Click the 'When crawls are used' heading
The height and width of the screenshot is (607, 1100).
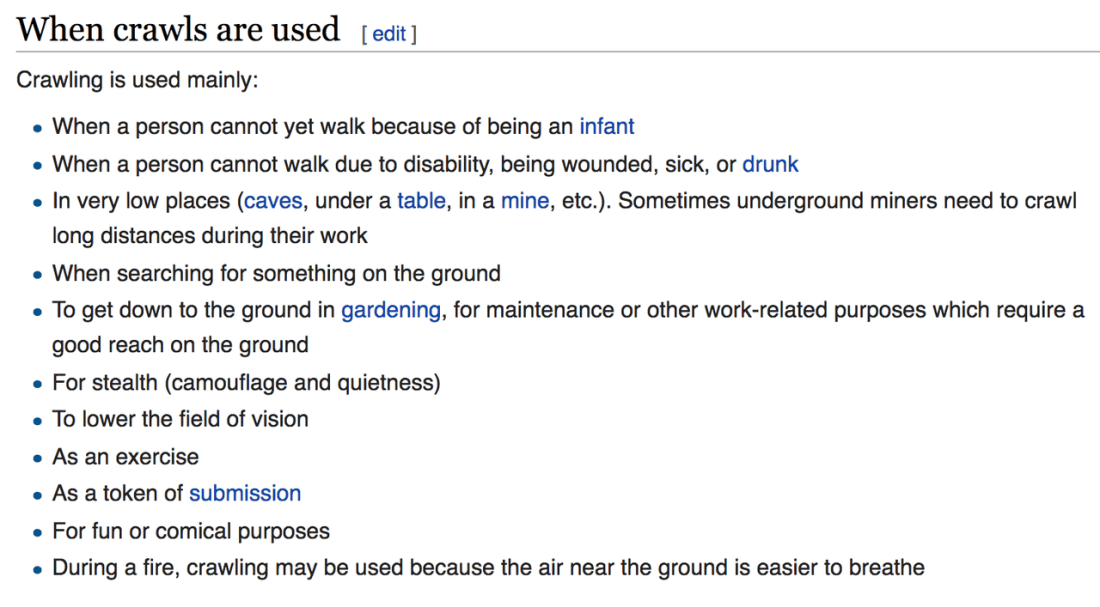178,29
